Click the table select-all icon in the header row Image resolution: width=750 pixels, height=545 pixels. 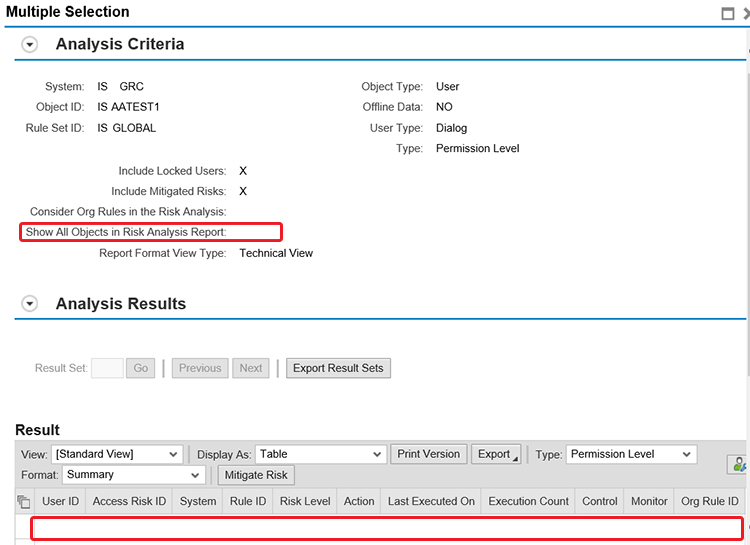(24, 502)
